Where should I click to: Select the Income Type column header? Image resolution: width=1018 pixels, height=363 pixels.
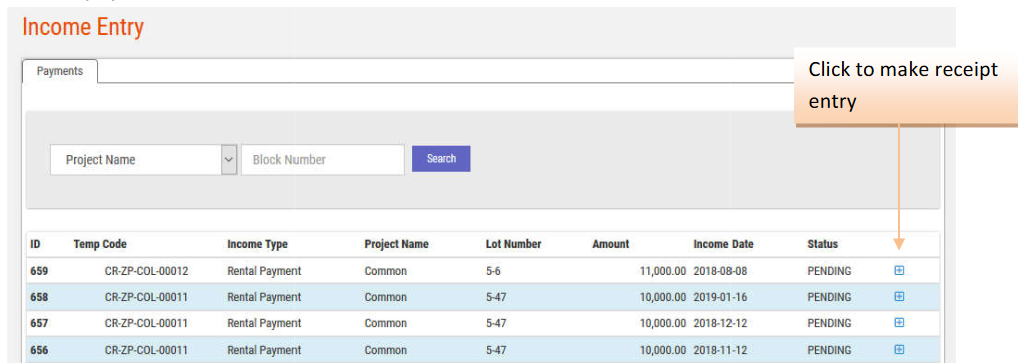257,244
